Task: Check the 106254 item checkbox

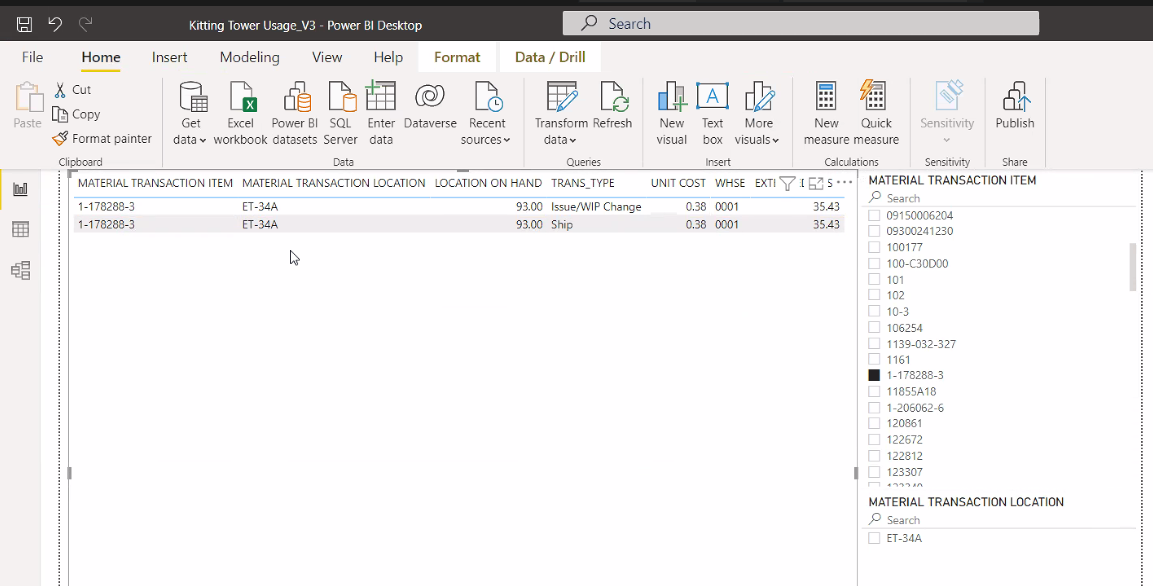Action: (874, 328)
